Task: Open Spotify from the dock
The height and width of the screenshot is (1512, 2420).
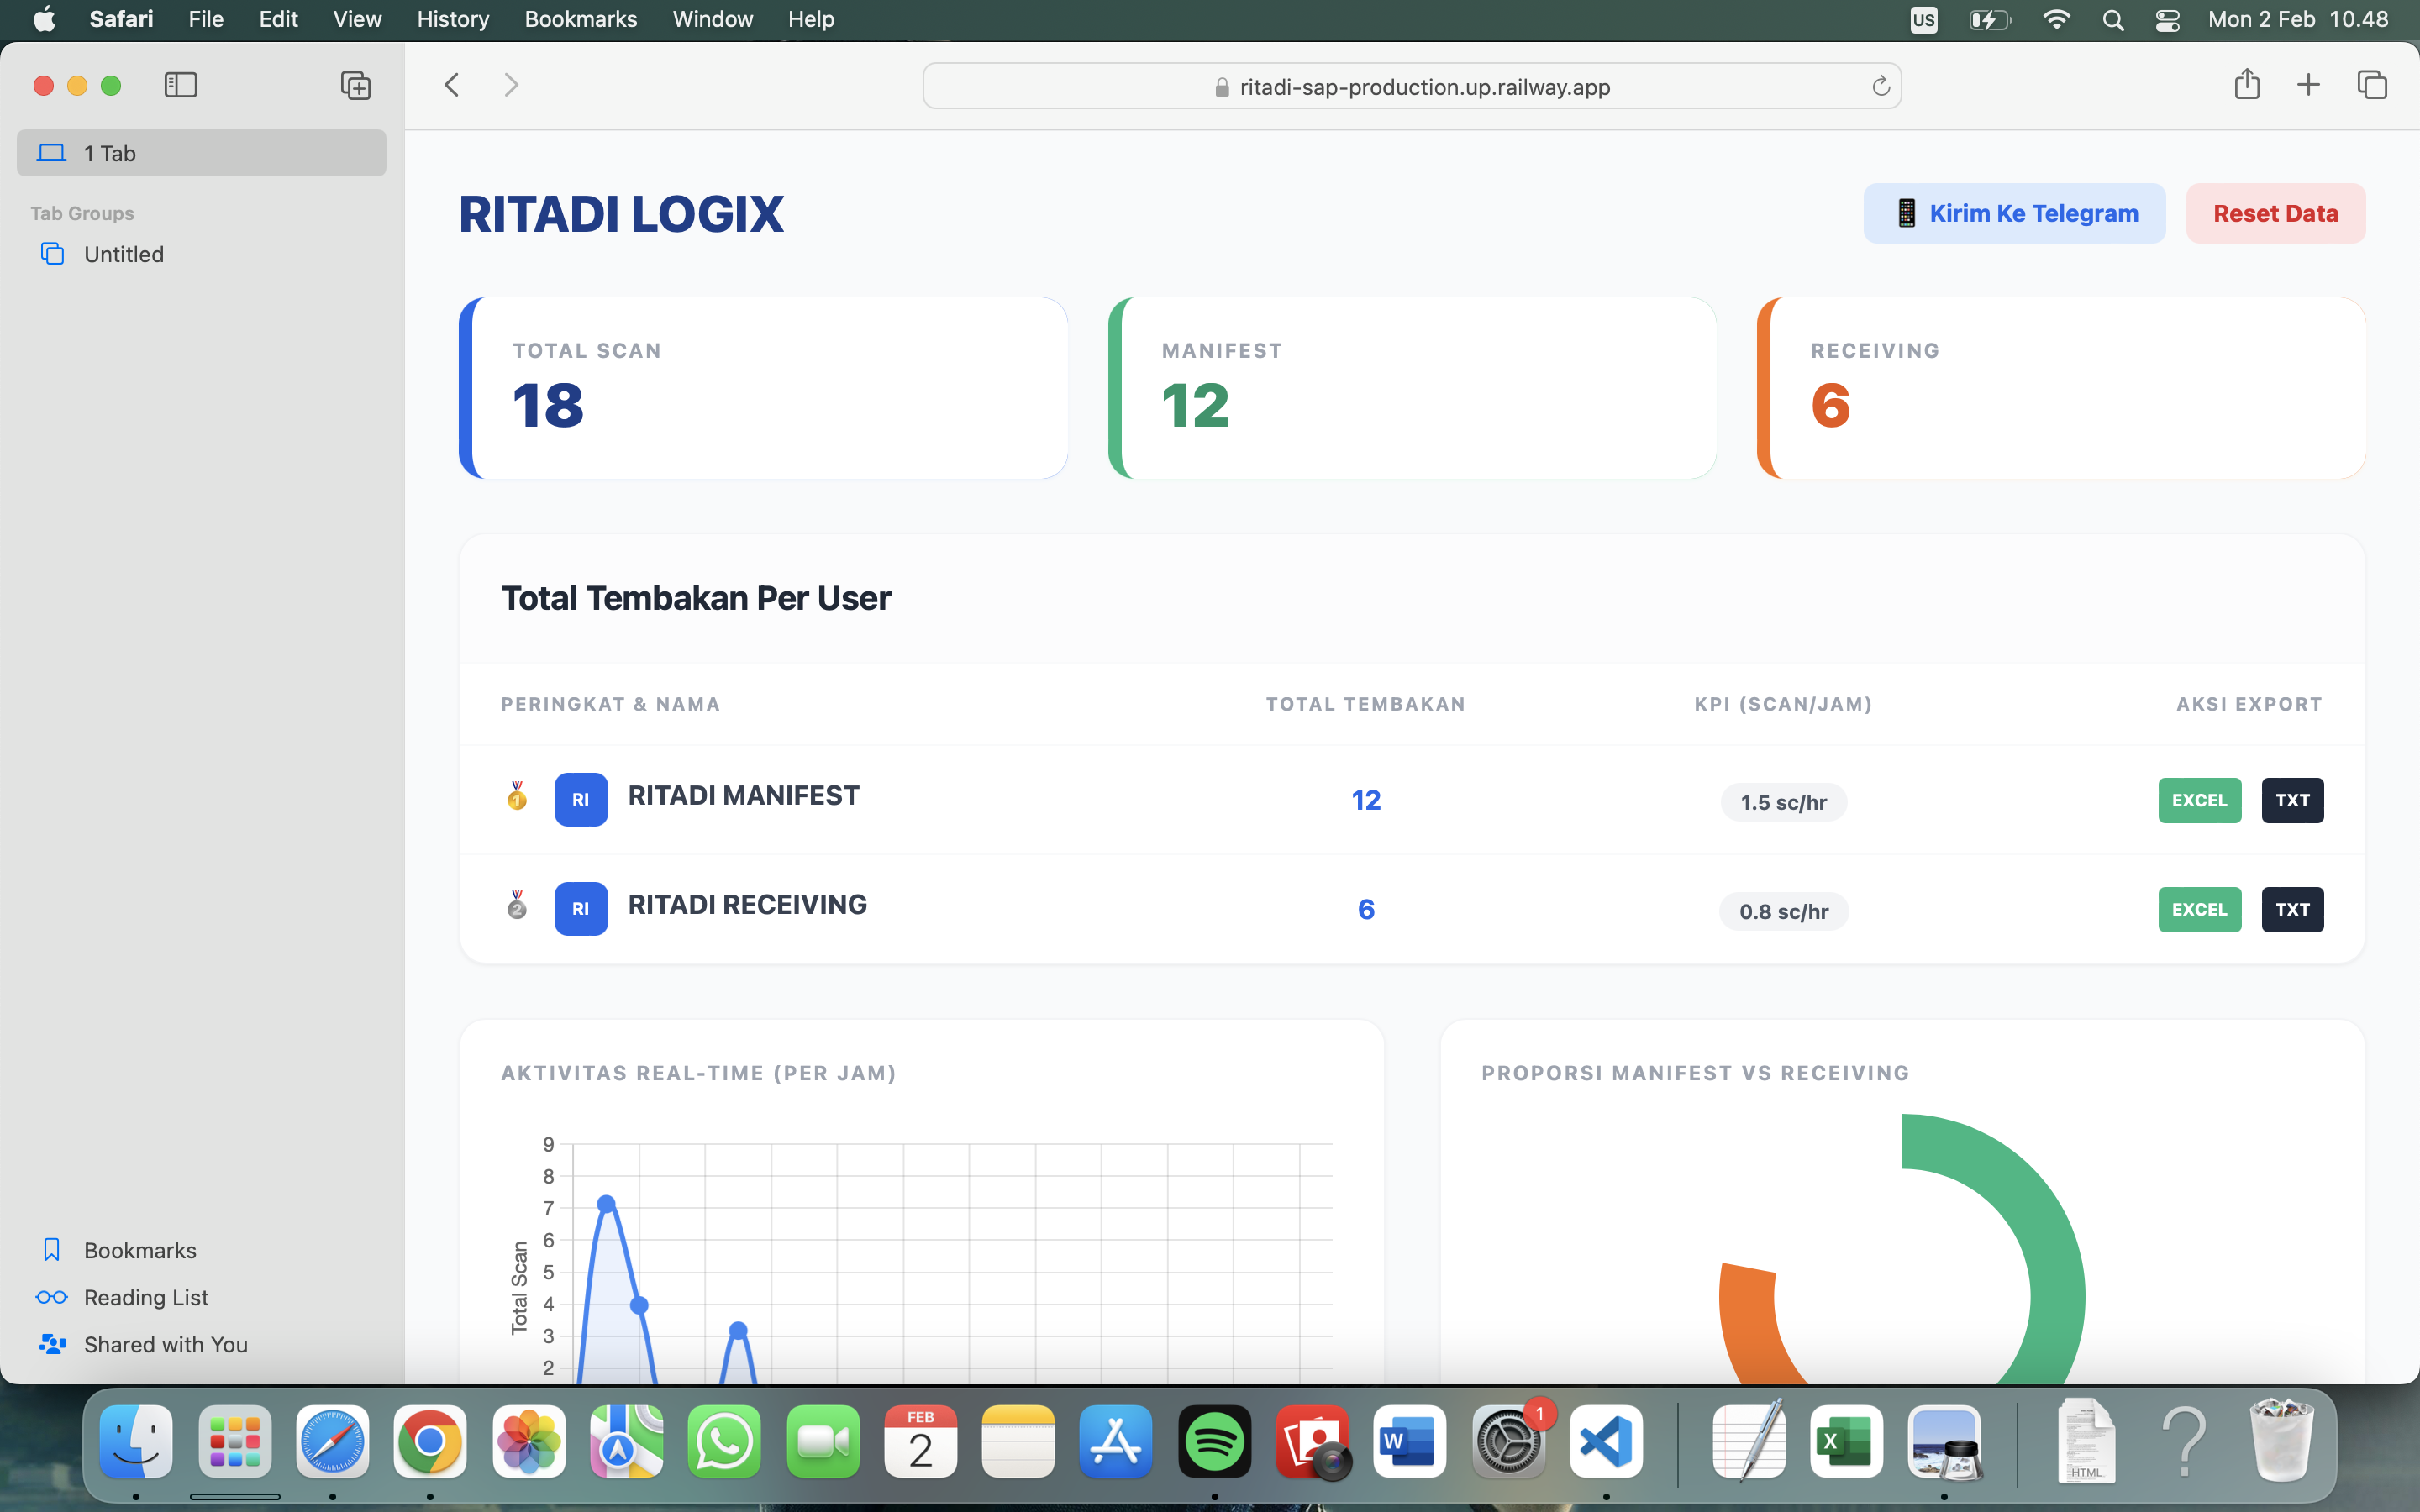Action: 1215,1441
